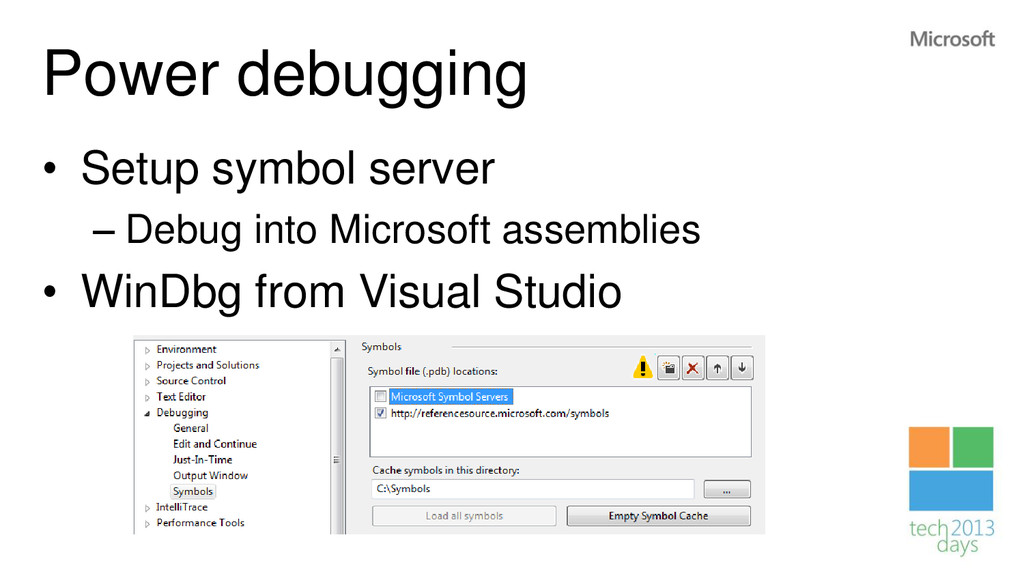Expand Performance Tools node arrow
Image resolution: width=1024 pixels, height=576 pixels.
148,523
